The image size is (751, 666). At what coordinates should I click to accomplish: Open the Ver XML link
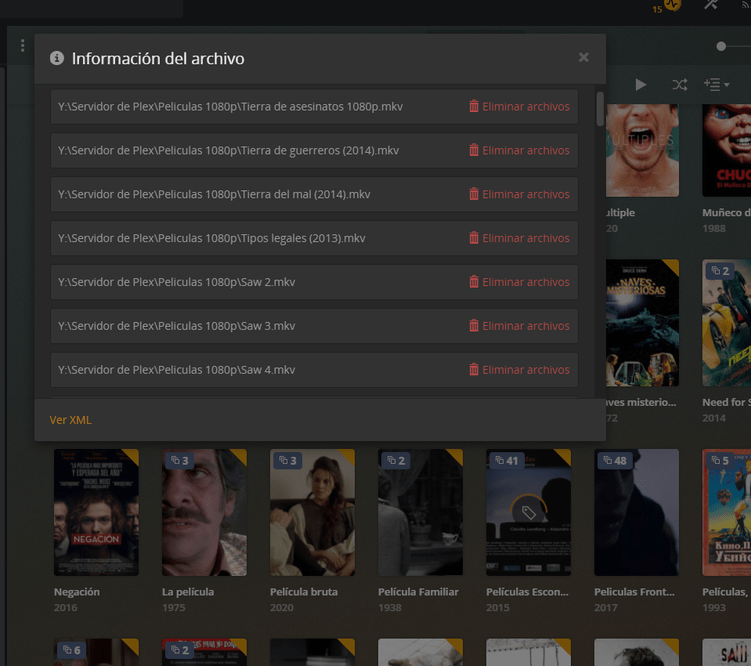coord(70,420)
